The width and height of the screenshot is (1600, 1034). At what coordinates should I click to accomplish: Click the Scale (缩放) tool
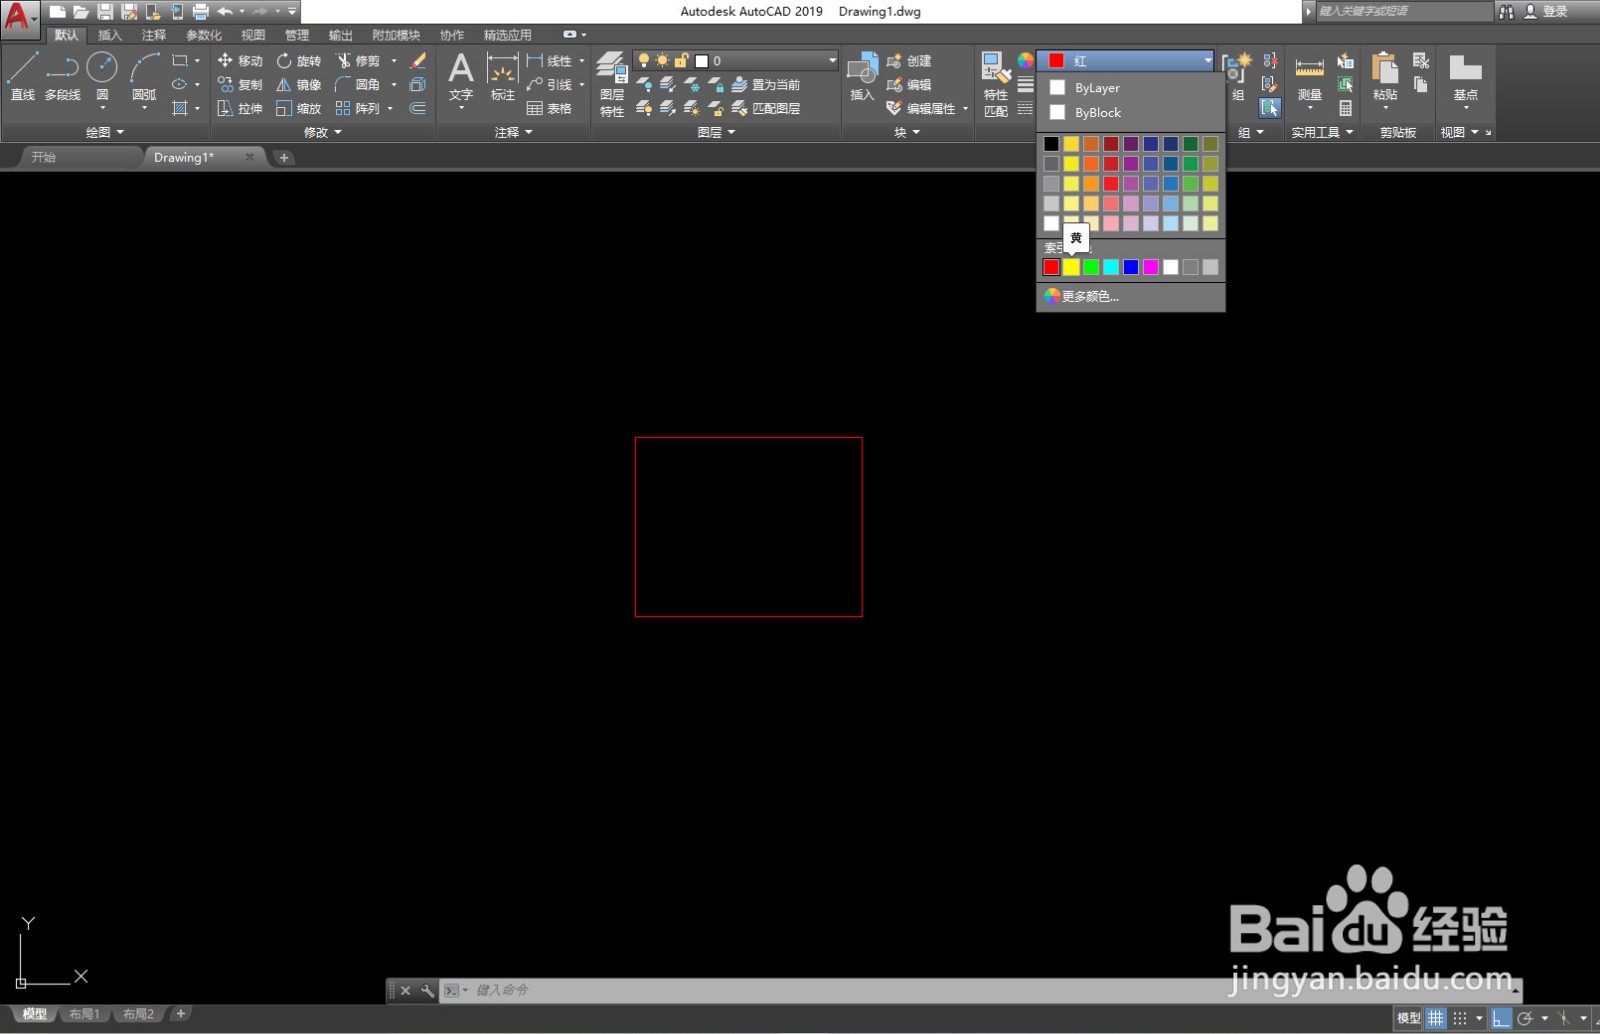[x=299, y=108]
